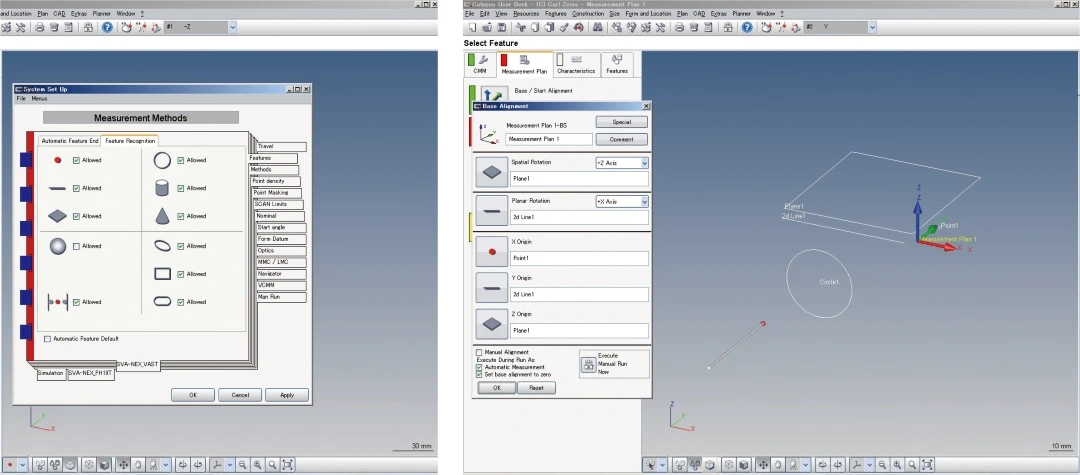
Task: Click the Measurement Plan 1 name field
Action: pyautogui.click(x=549, y=139)
